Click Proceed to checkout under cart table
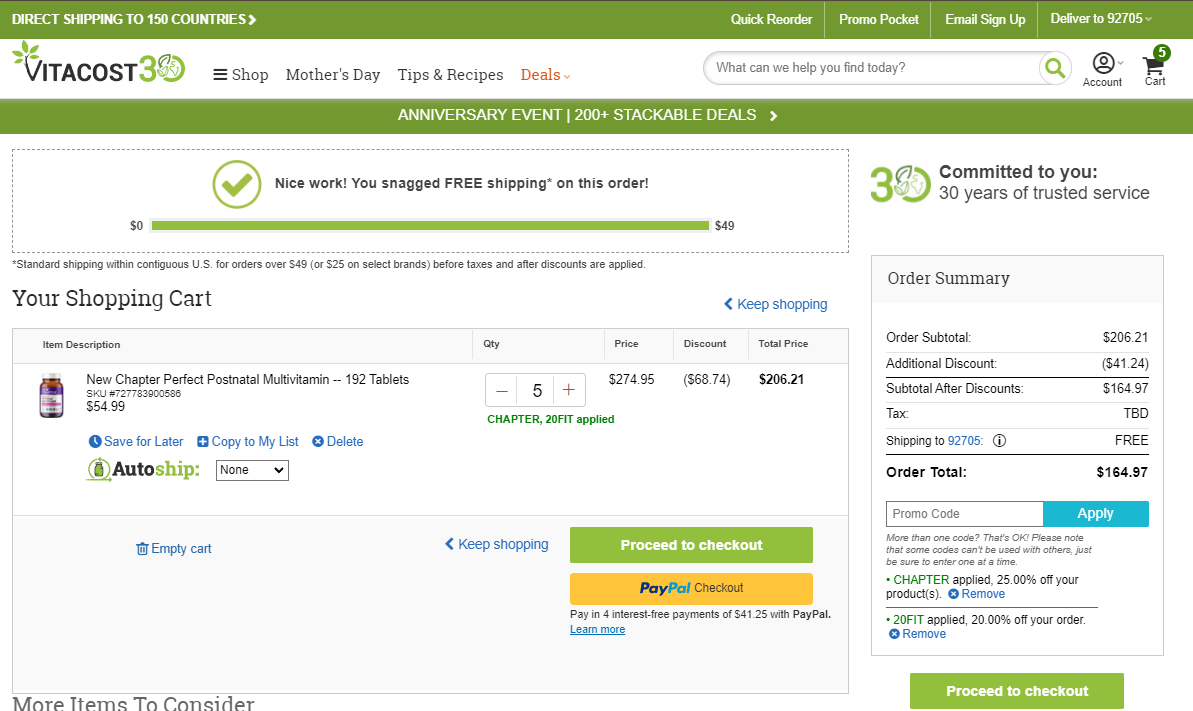This screenshot has width=1193, height=711. point(691,545)
